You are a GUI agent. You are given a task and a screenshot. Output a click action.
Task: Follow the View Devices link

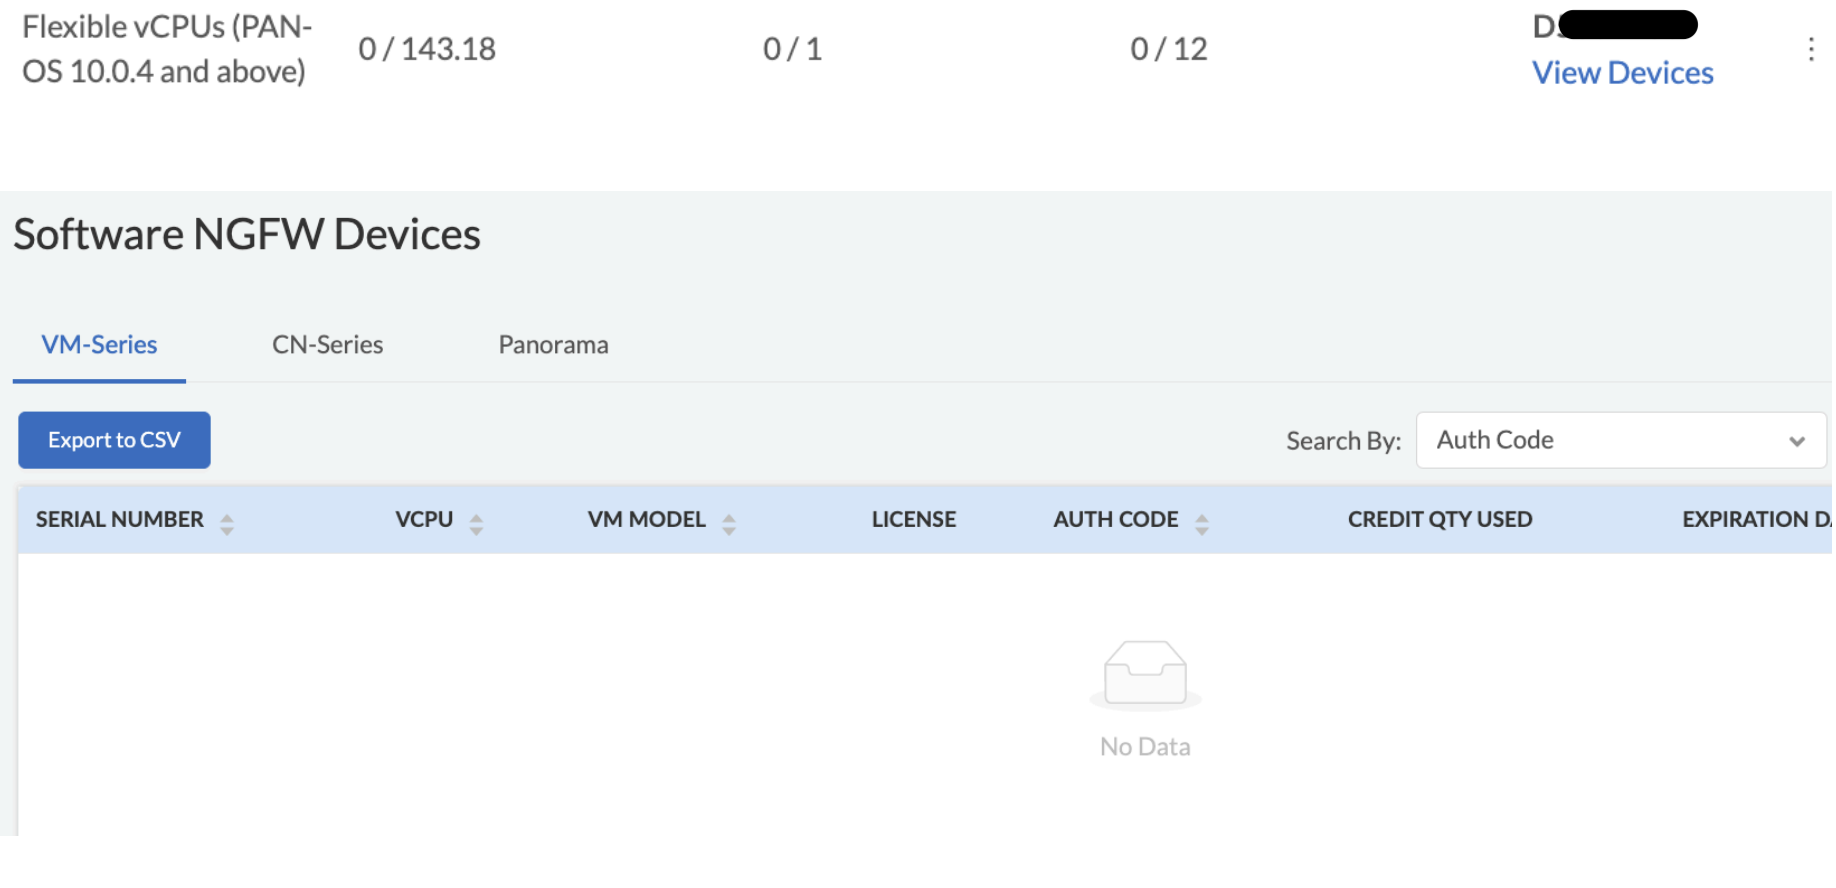[1622, 73]
